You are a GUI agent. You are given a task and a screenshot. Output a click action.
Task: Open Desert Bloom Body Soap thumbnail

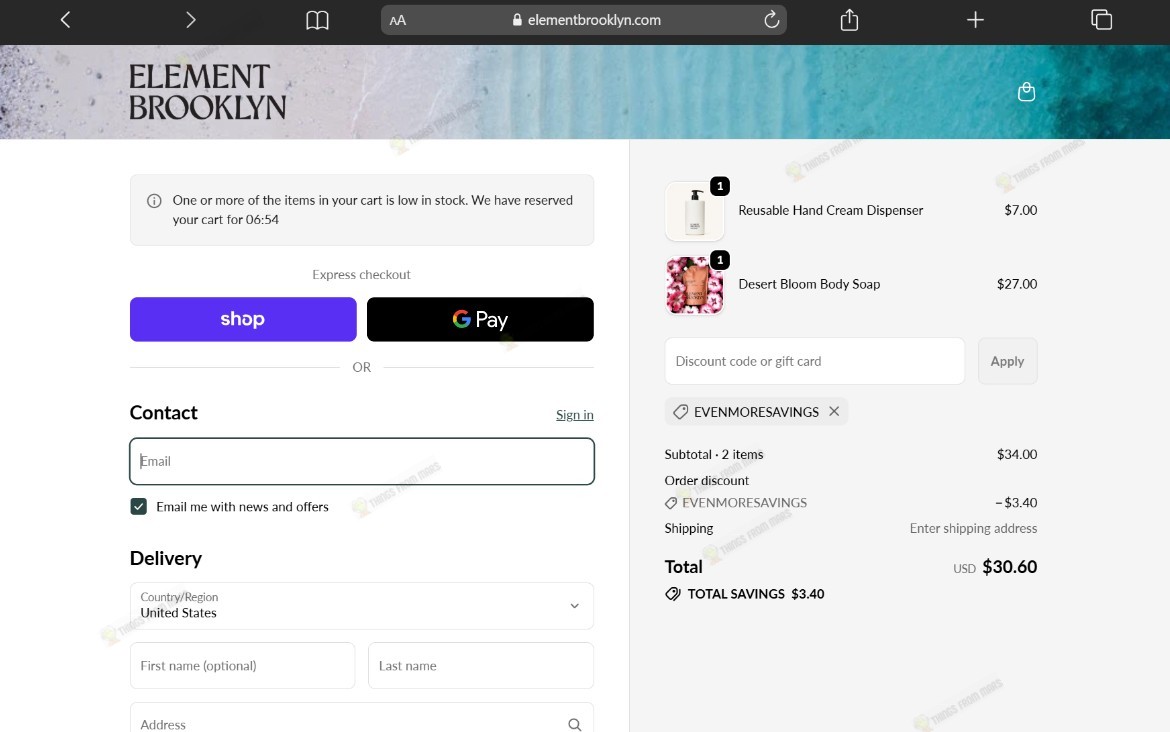695,285
